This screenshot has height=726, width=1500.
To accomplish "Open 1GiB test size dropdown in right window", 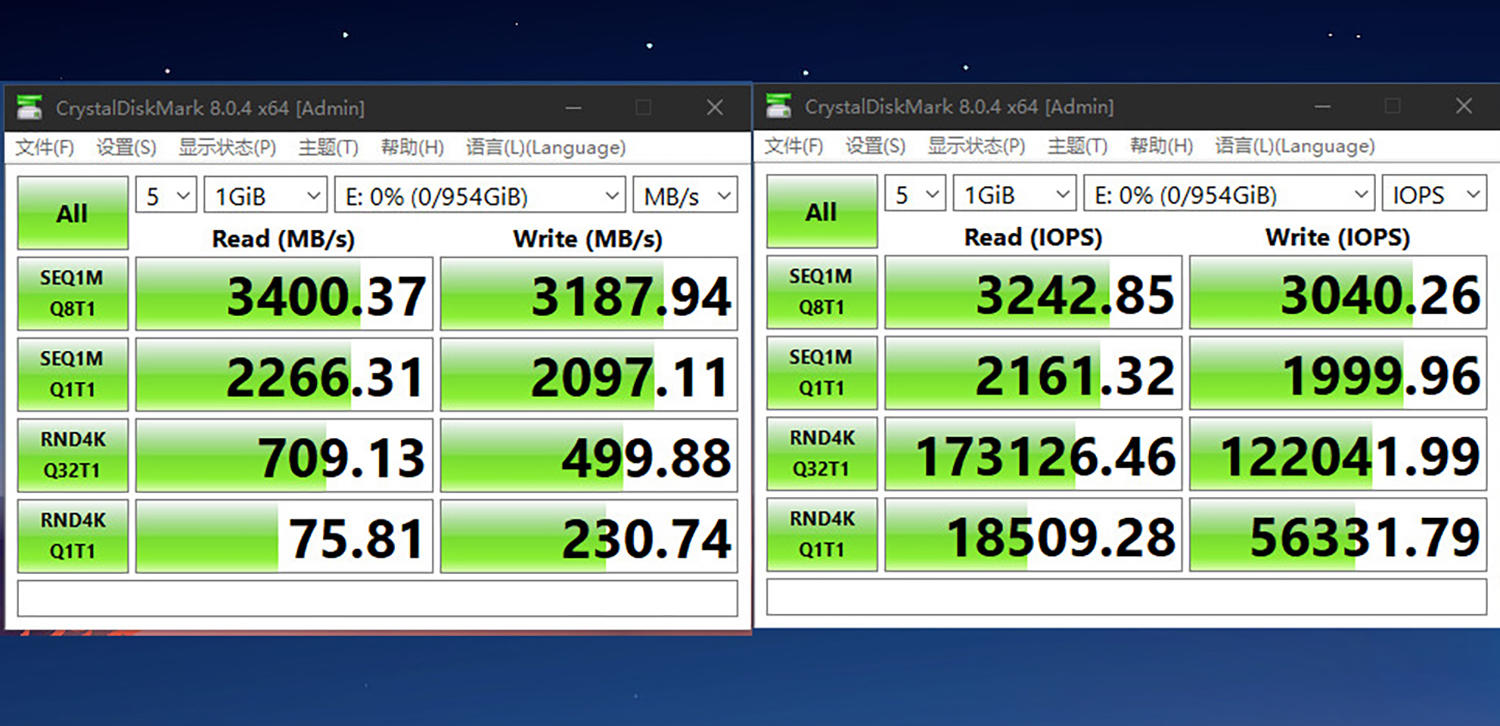I will pos(1014,195).
